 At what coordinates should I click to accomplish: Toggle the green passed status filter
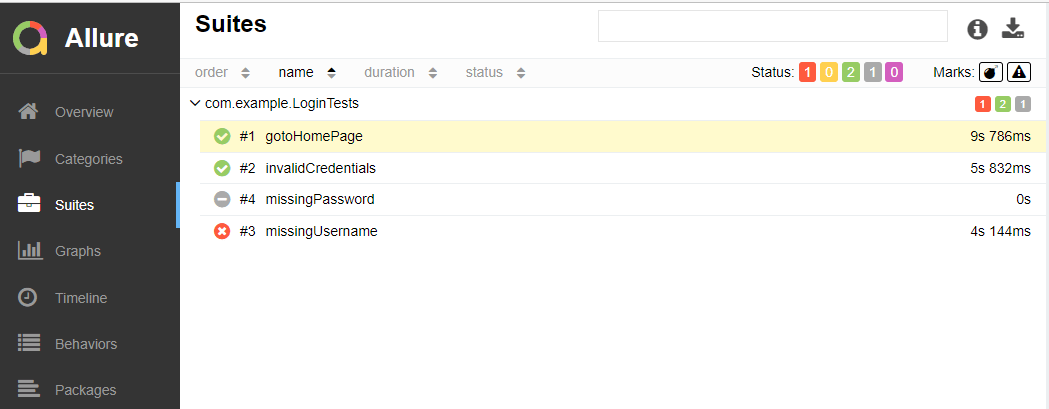click(x=850, y=72)
